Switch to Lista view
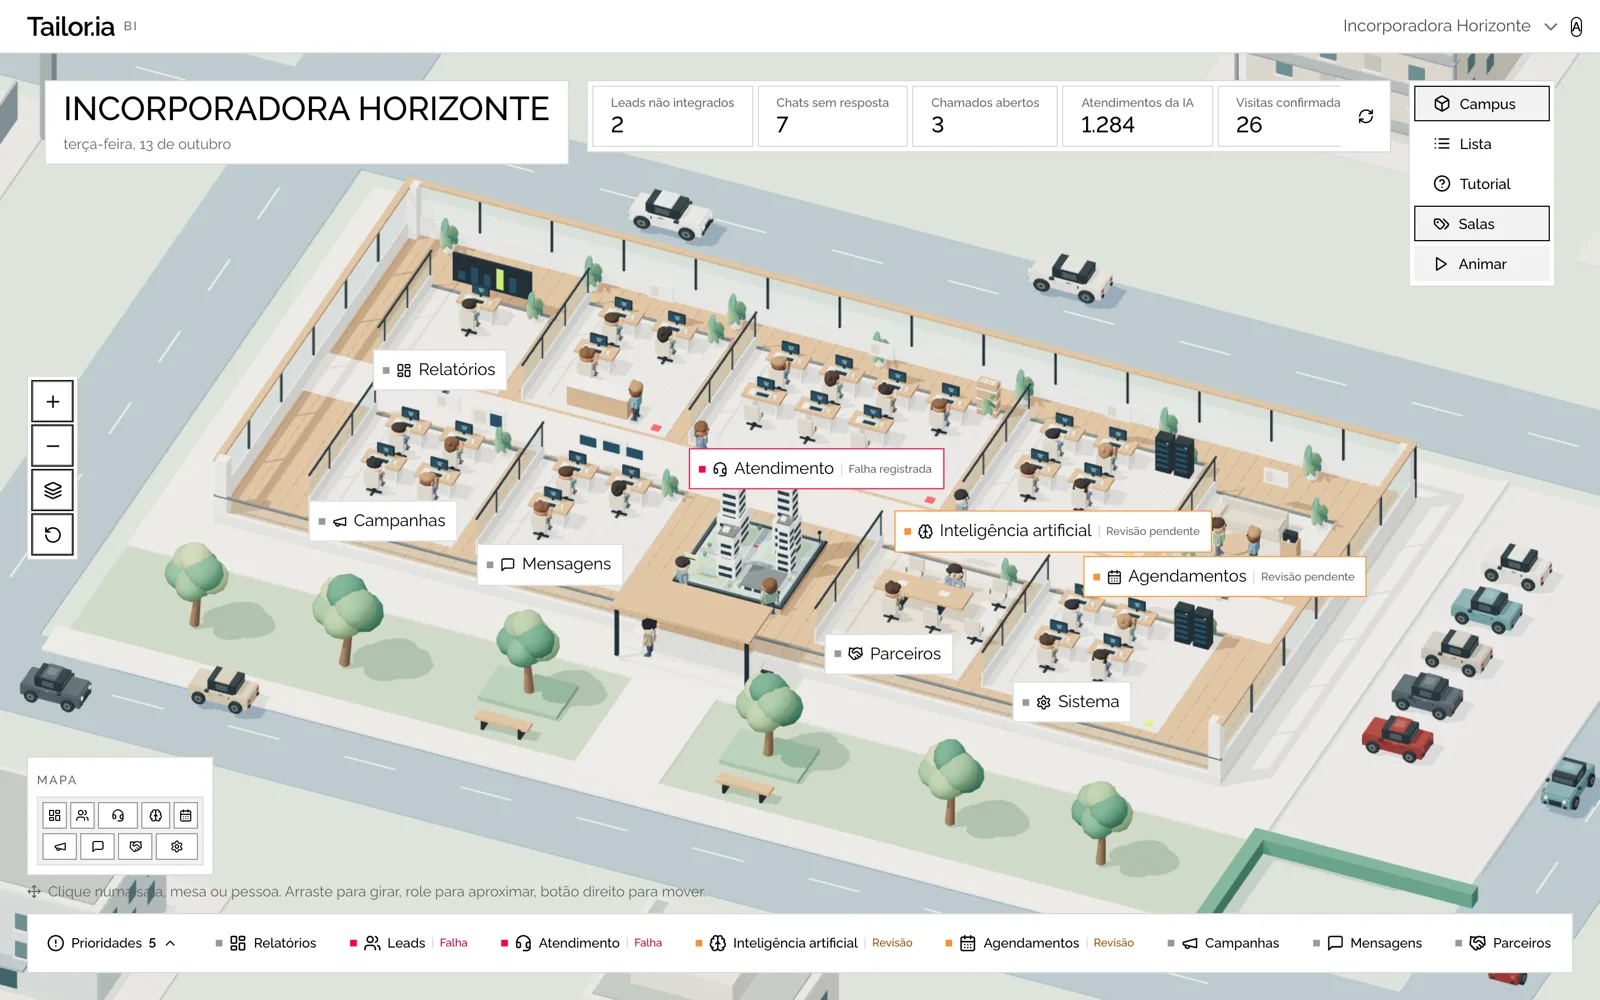 pos(1481,144)
